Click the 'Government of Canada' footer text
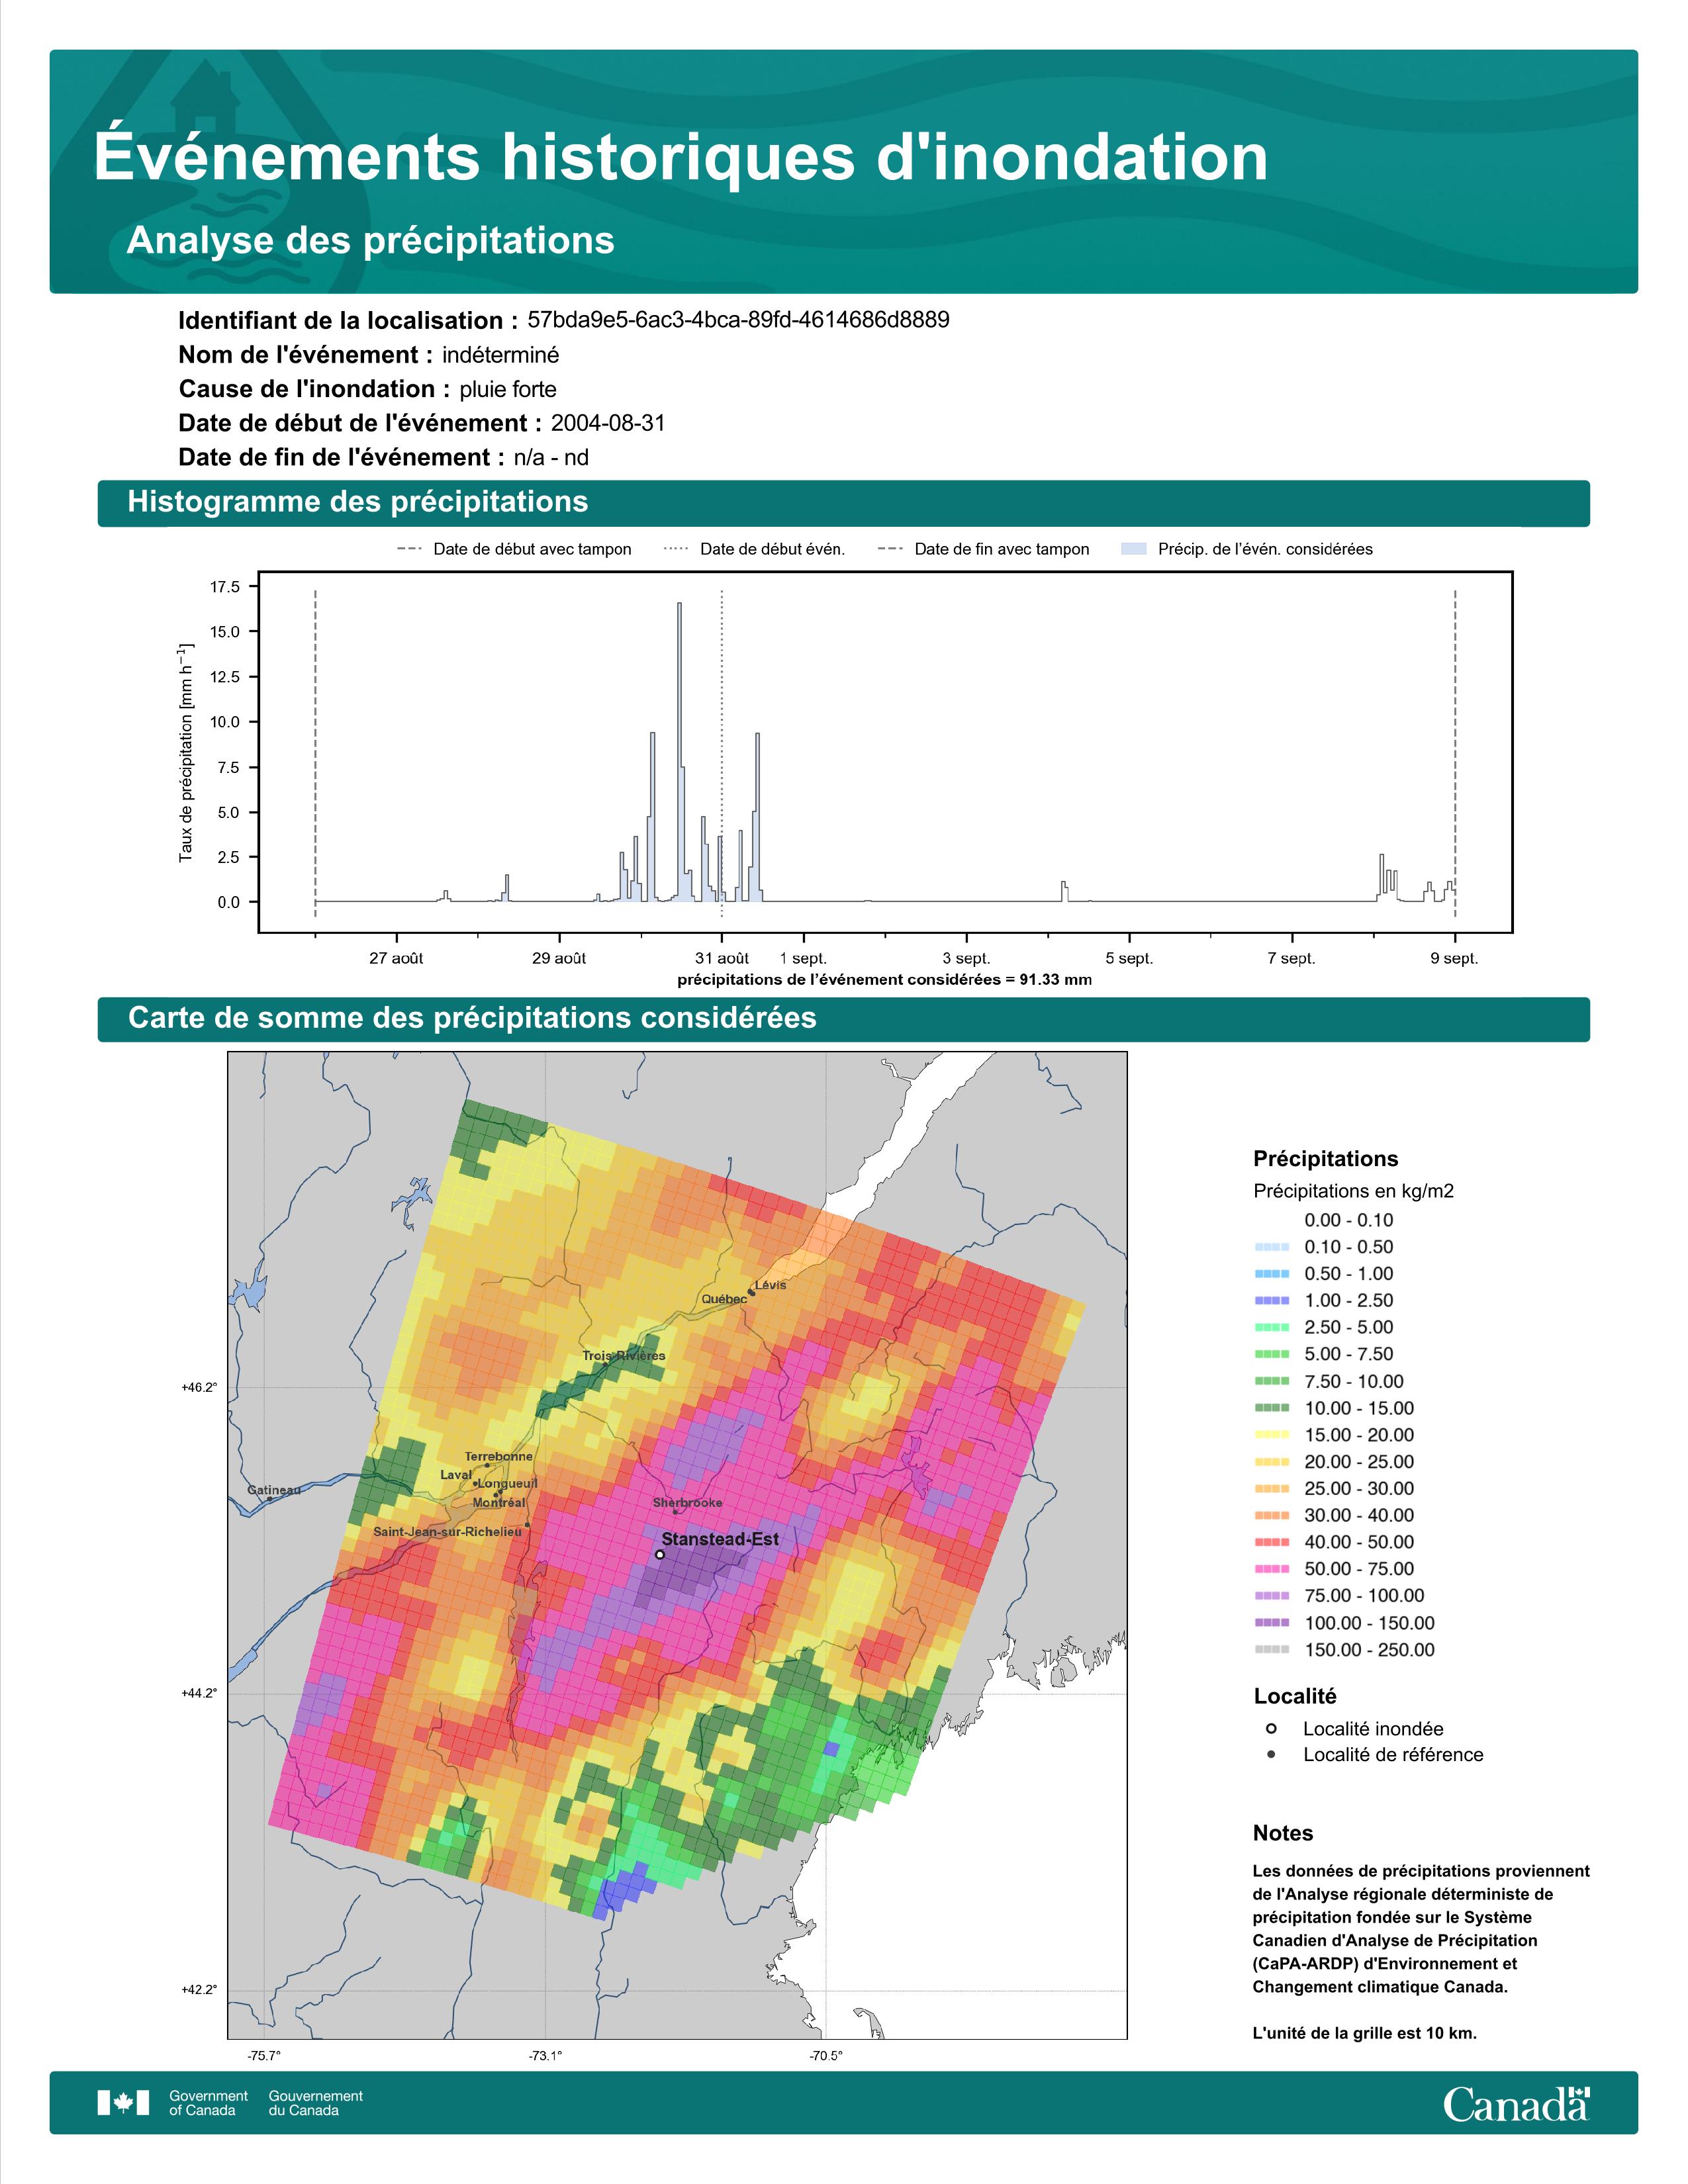This screenshot has height=2184, width=1688. (x=208, y=2103)
